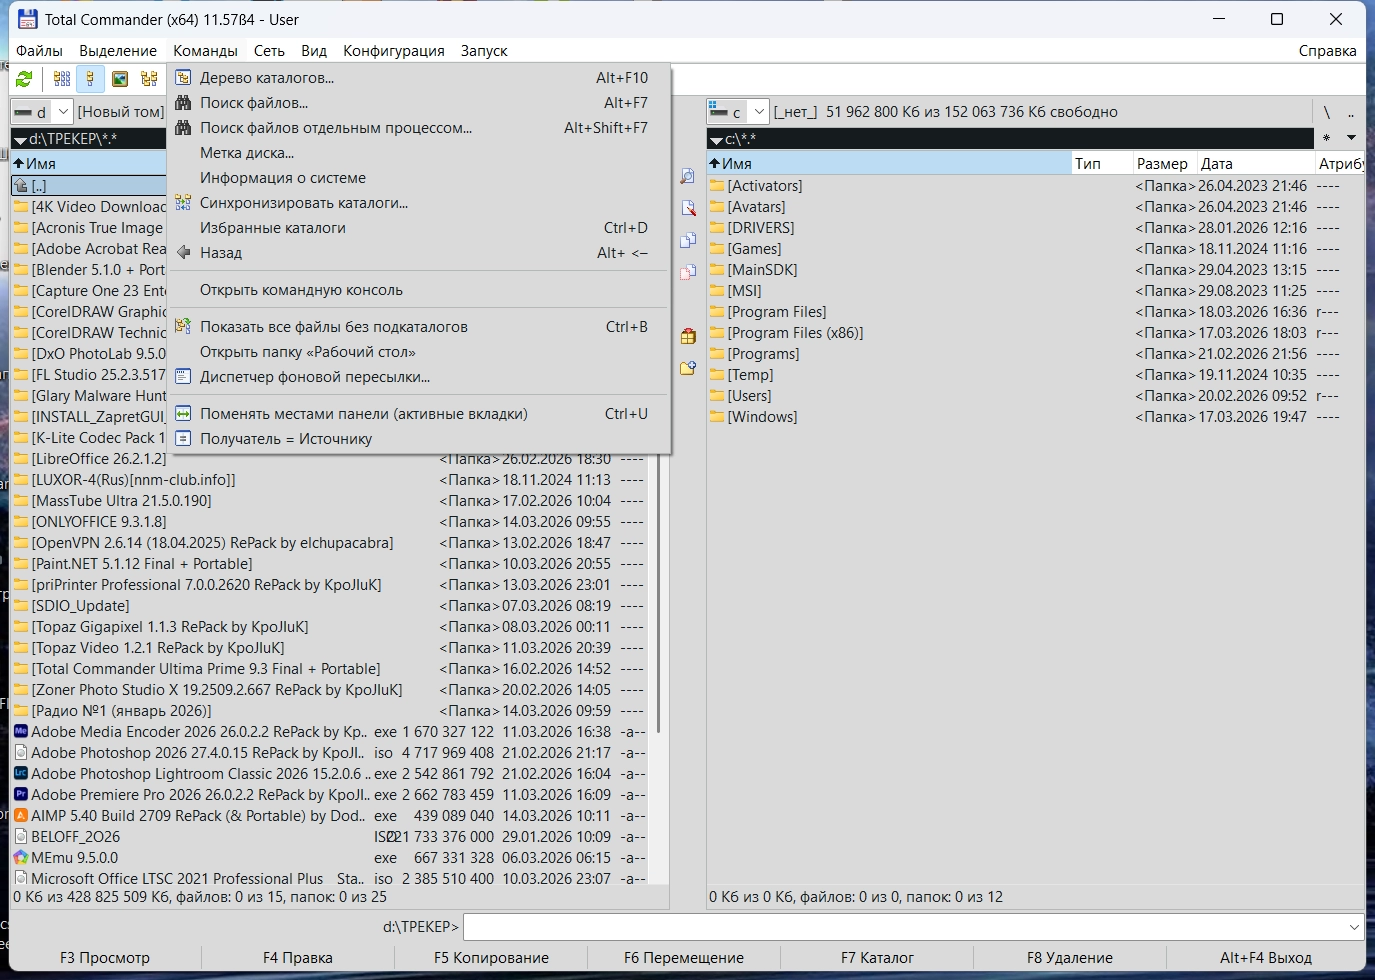
Task: Click the AIMP 5.40 file icon
Action: coord(21,815)
